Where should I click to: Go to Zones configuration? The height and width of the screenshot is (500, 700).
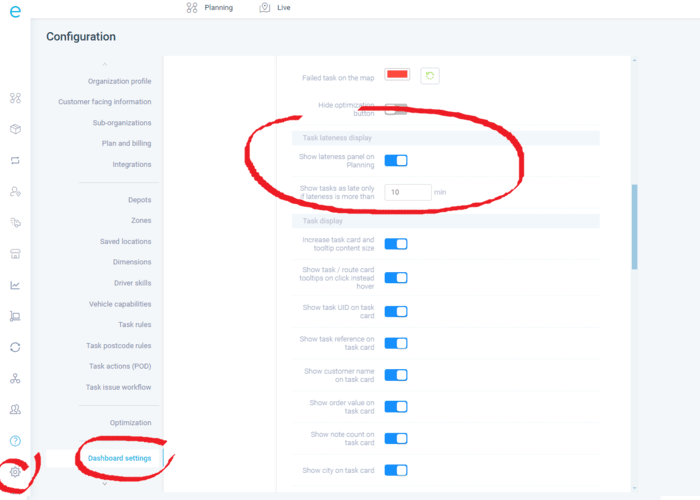141,221
